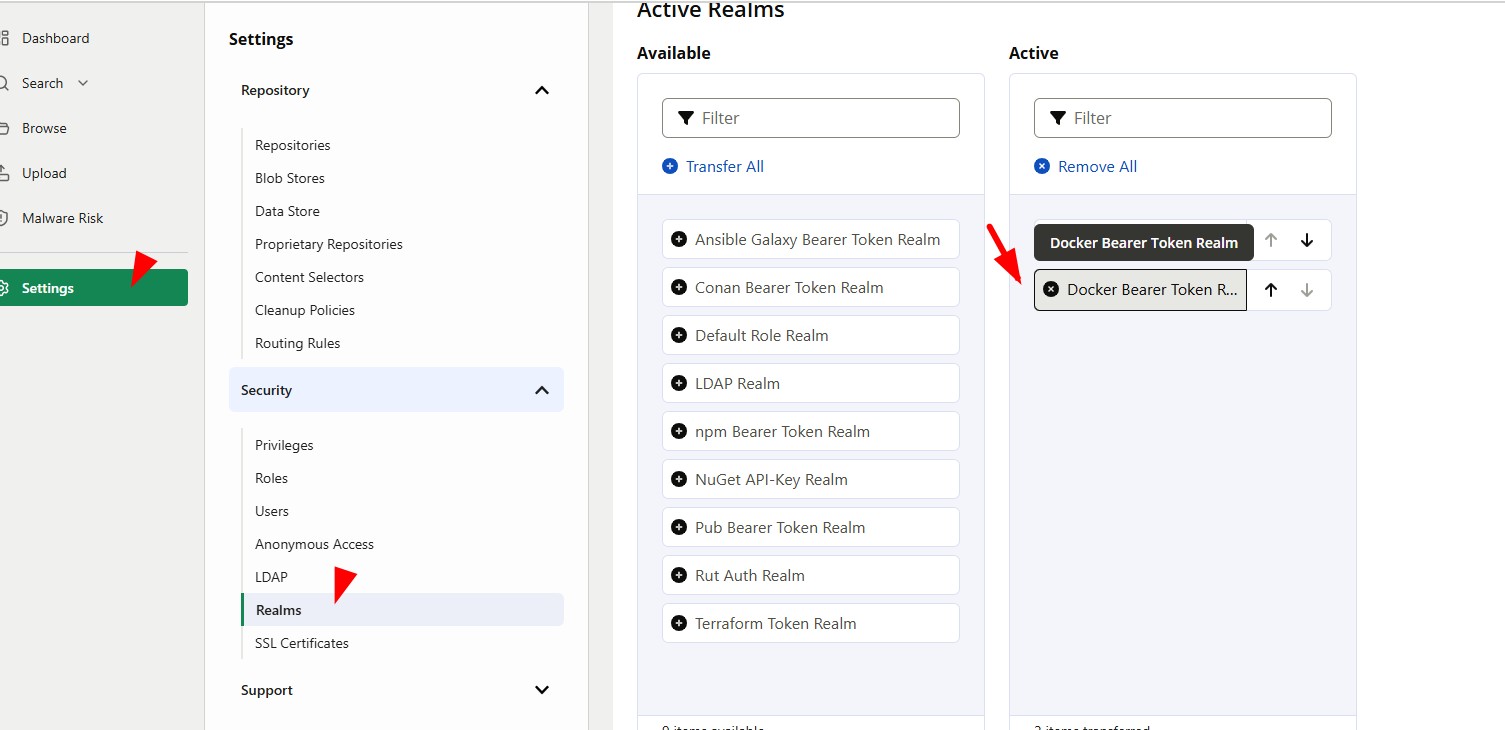This screenshot has width=1505, height=730.
Task: Open Proprietary Repositories
Action: tap(329, 244)
